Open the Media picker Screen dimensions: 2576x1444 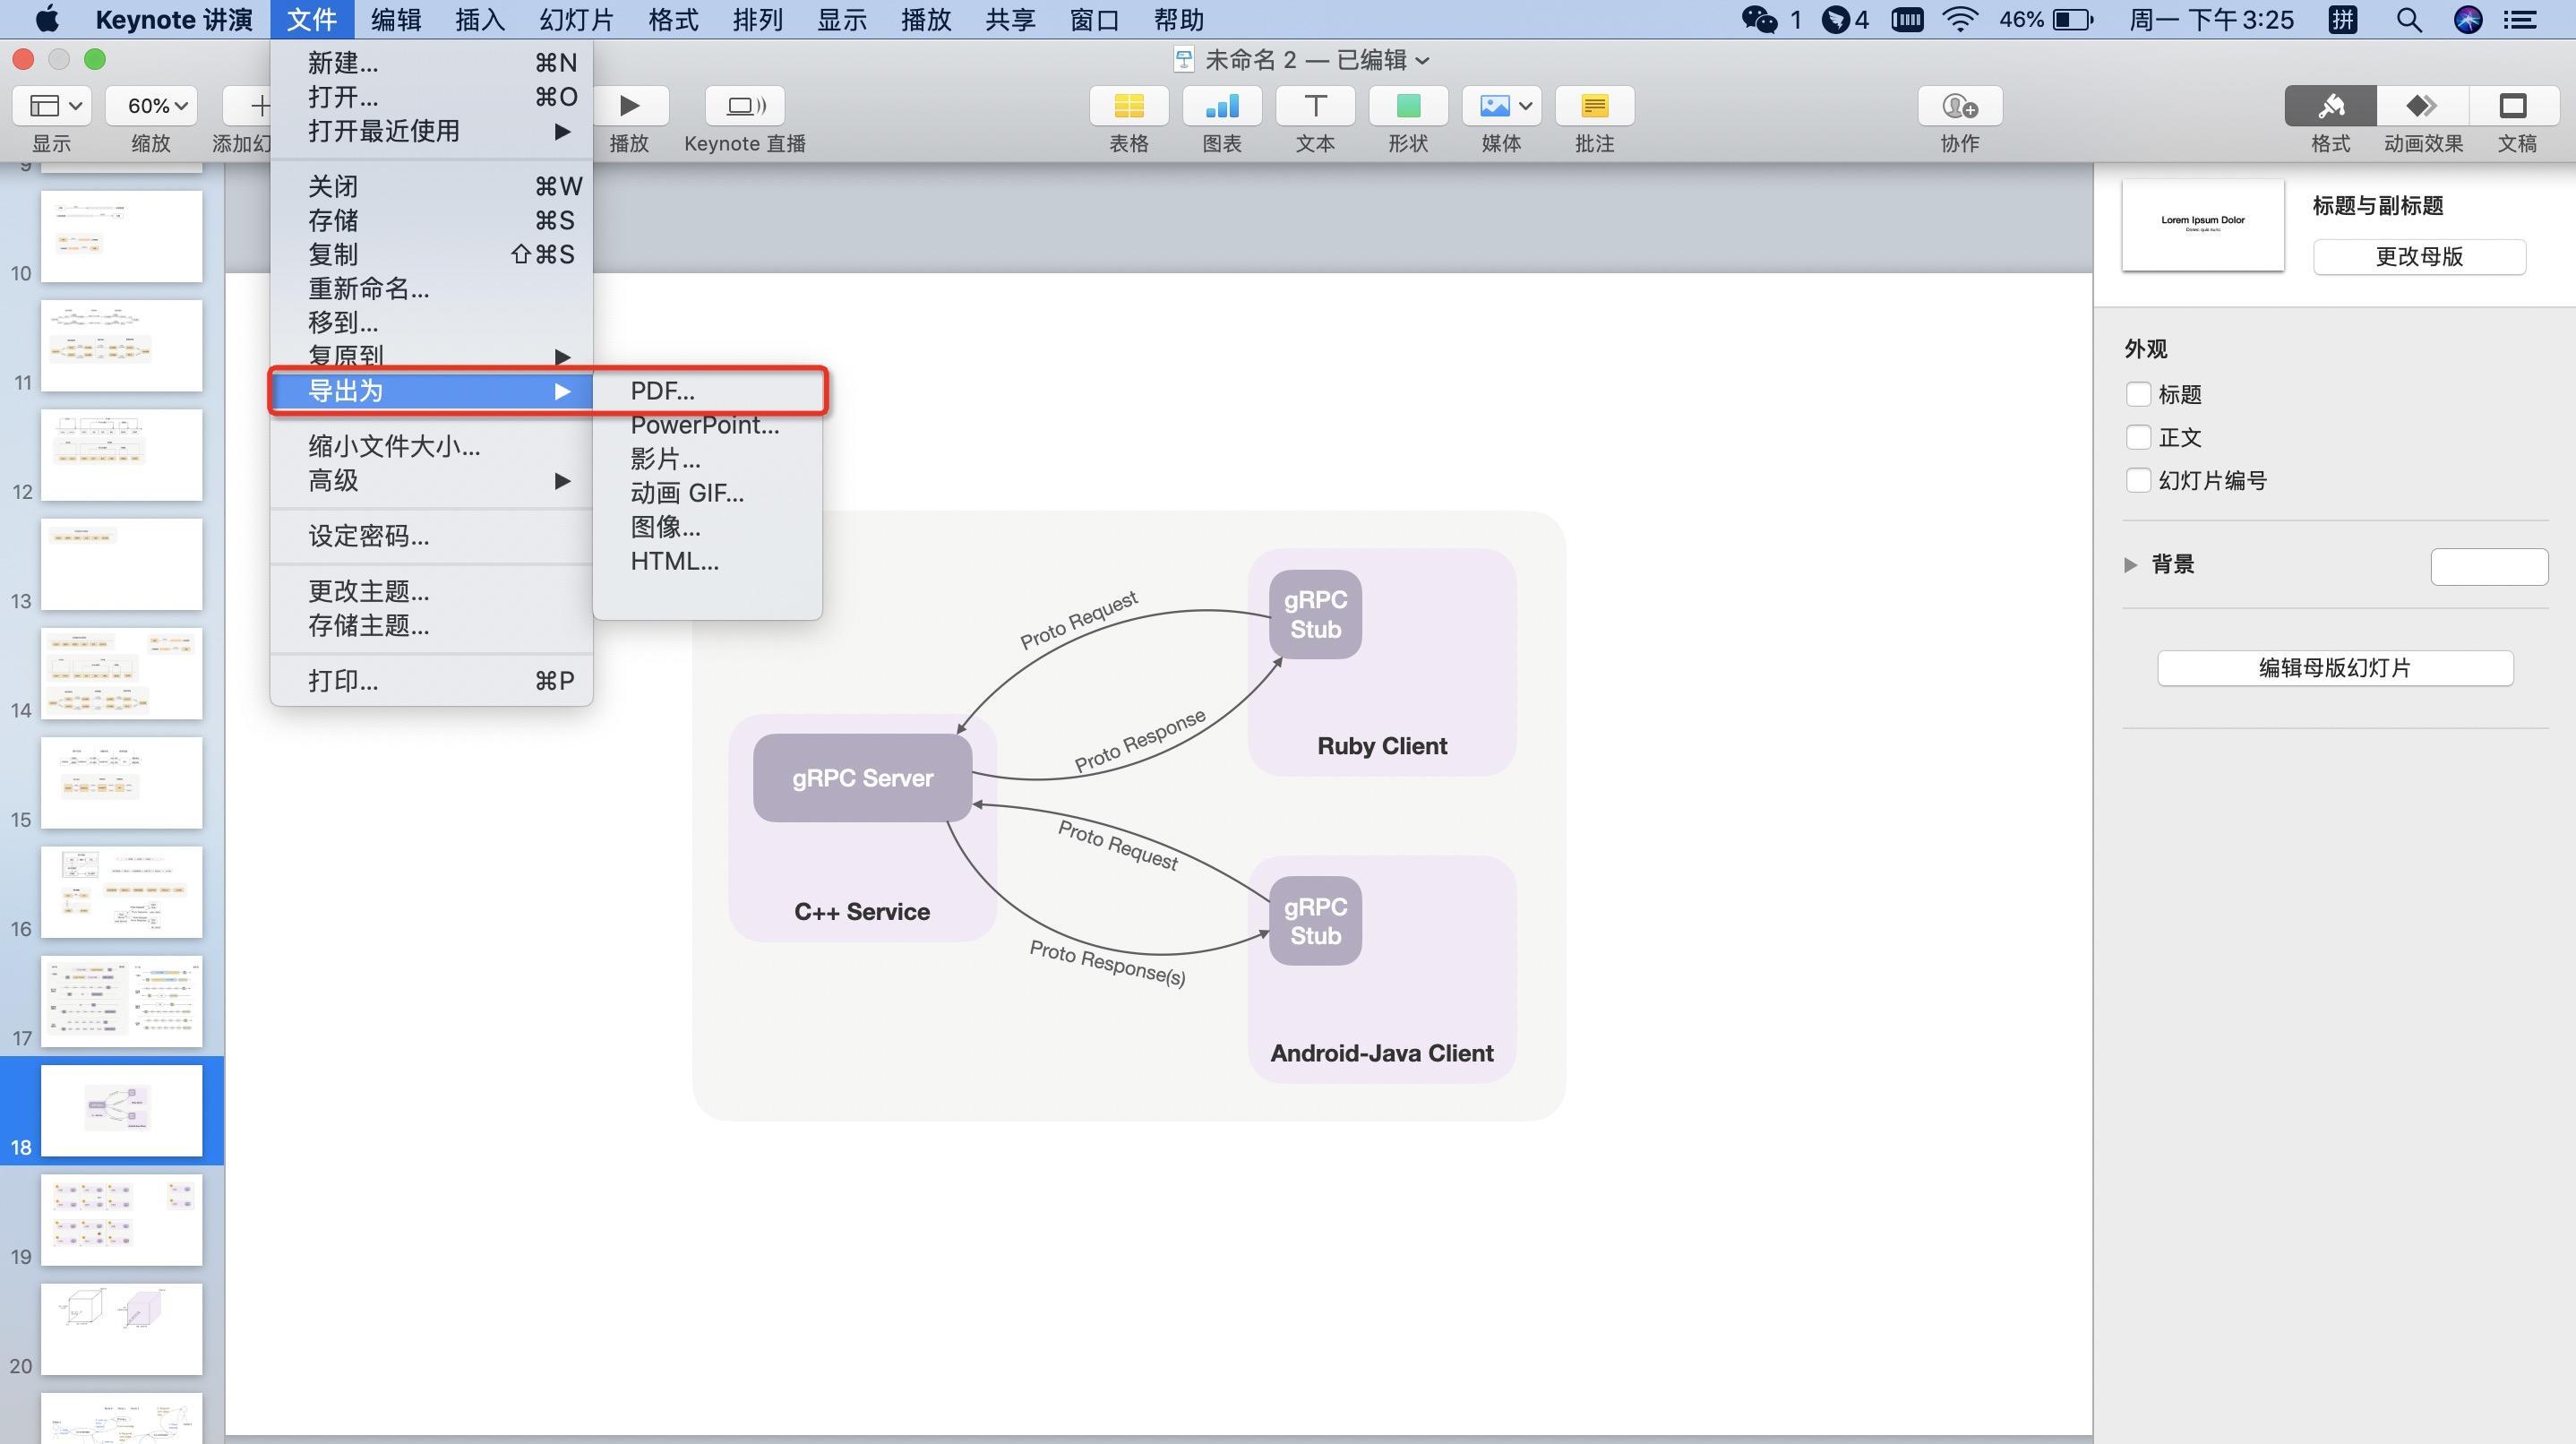pos(1501,106)
